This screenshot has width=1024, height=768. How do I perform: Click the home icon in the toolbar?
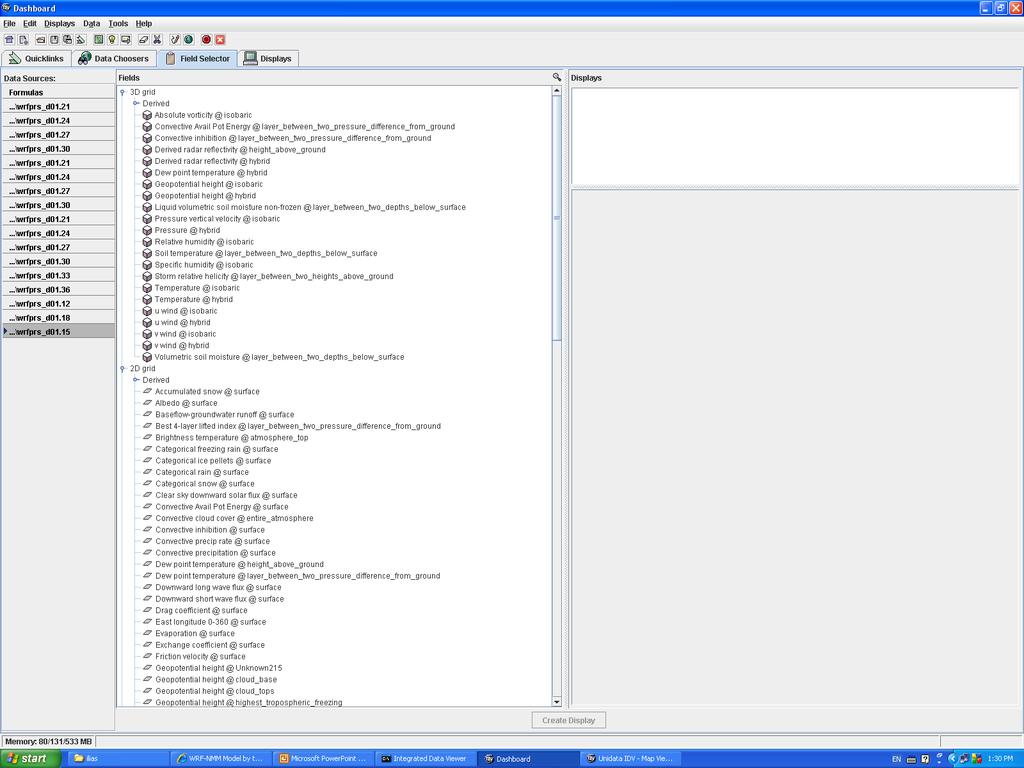click(9, 40)
